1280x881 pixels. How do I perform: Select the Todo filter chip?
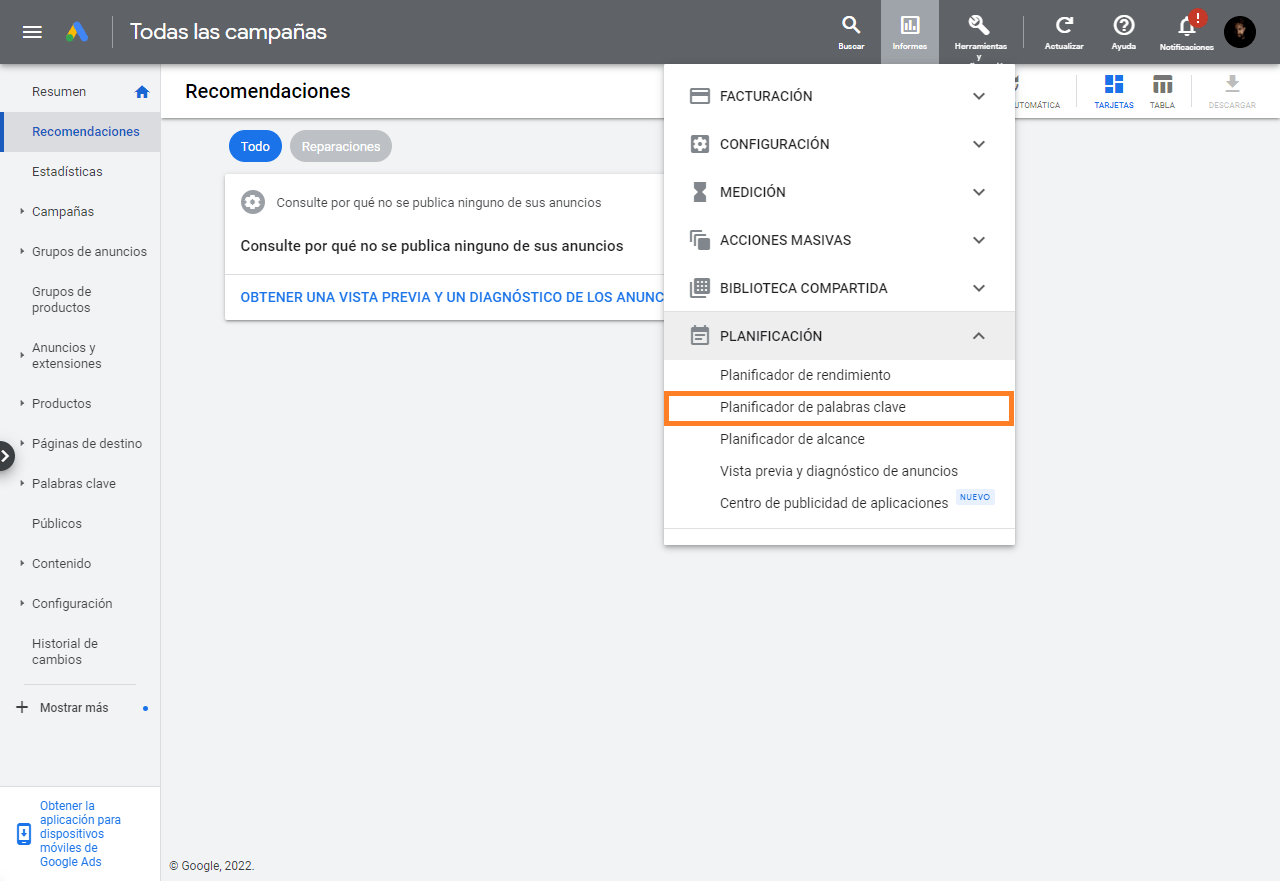[x=255, y=146]
